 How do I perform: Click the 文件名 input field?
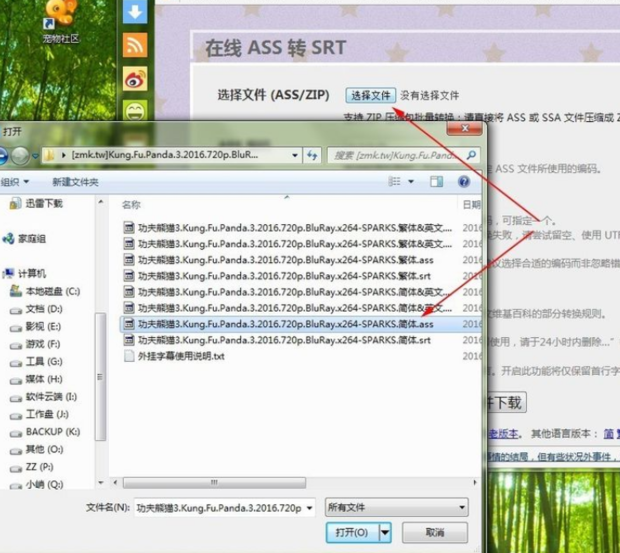pyautogui.click(x=219, y=508)
